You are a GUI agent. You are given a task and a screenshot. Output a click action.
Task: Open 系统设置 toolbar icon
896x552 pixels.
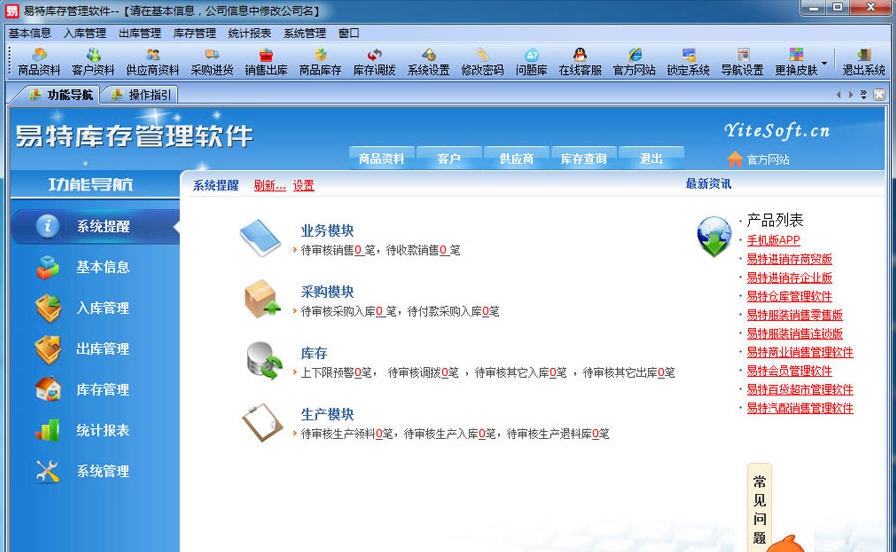429,62
